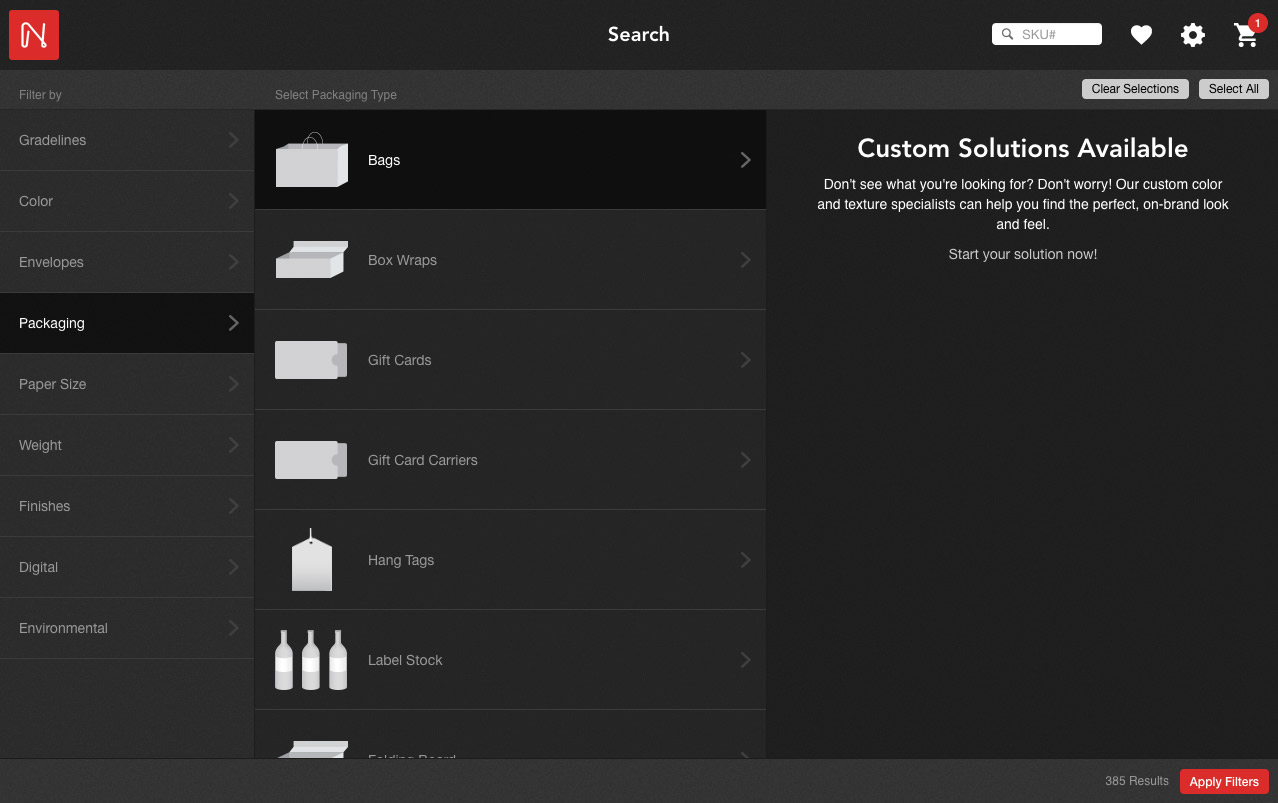Expand the Gradelines filter
The width and height of the screenshot is (1278, 803).
(x=126, y=140)
